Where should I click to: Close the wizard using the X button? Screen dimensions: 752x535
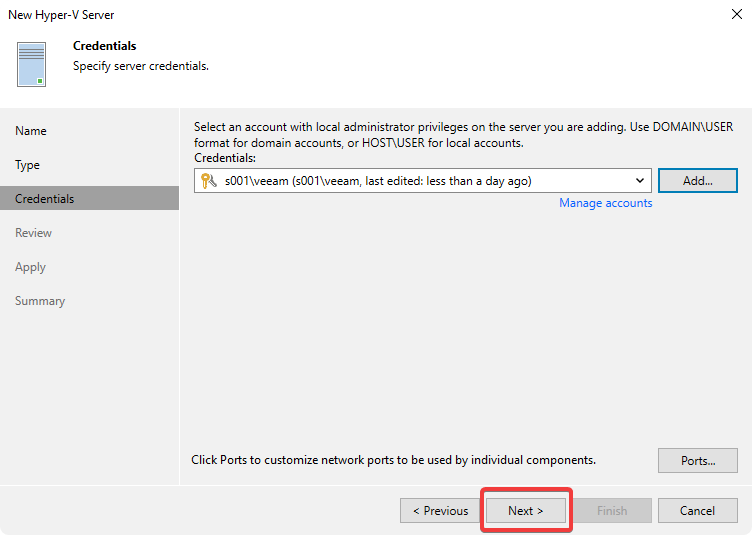737,15
